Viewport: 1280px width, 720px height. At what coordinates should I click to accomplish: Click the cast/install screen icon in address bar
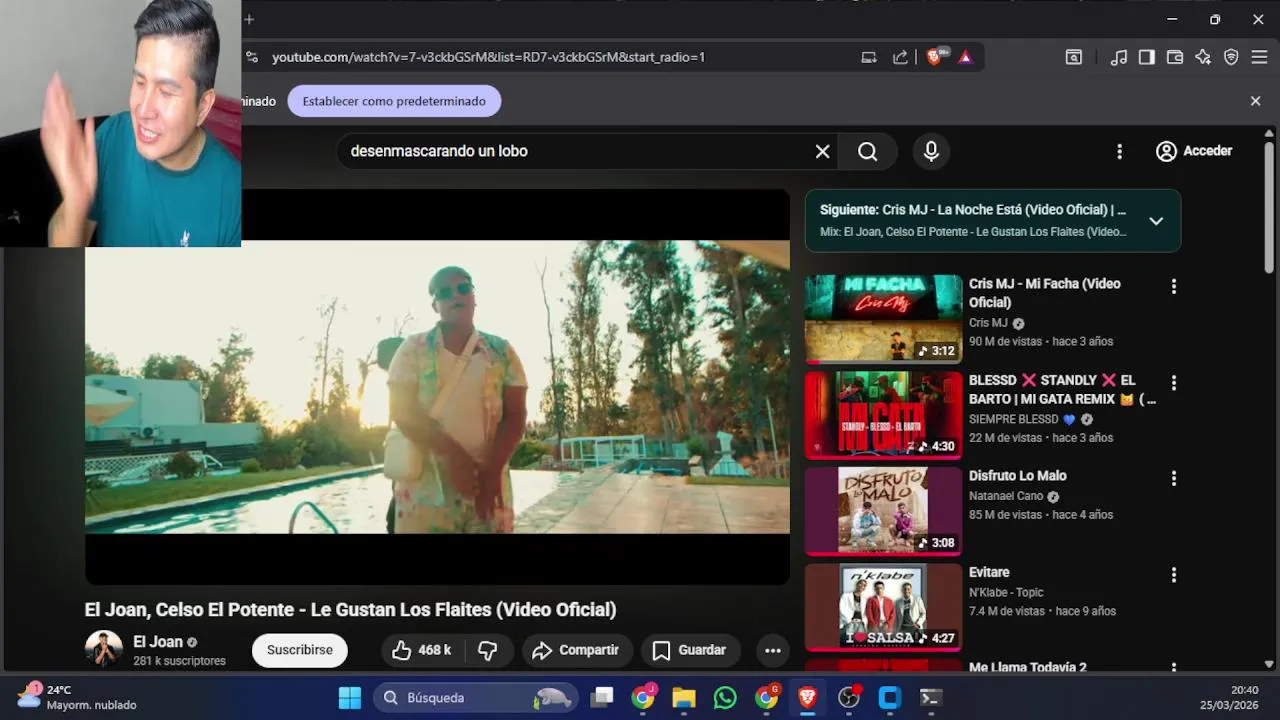[x=869, y=57]
